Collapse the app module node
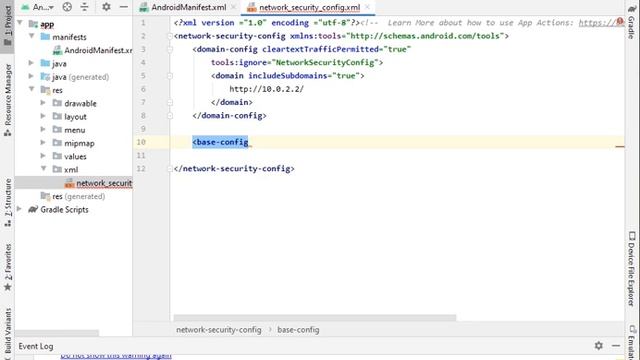The image size is (640, 360). (20, 23)
